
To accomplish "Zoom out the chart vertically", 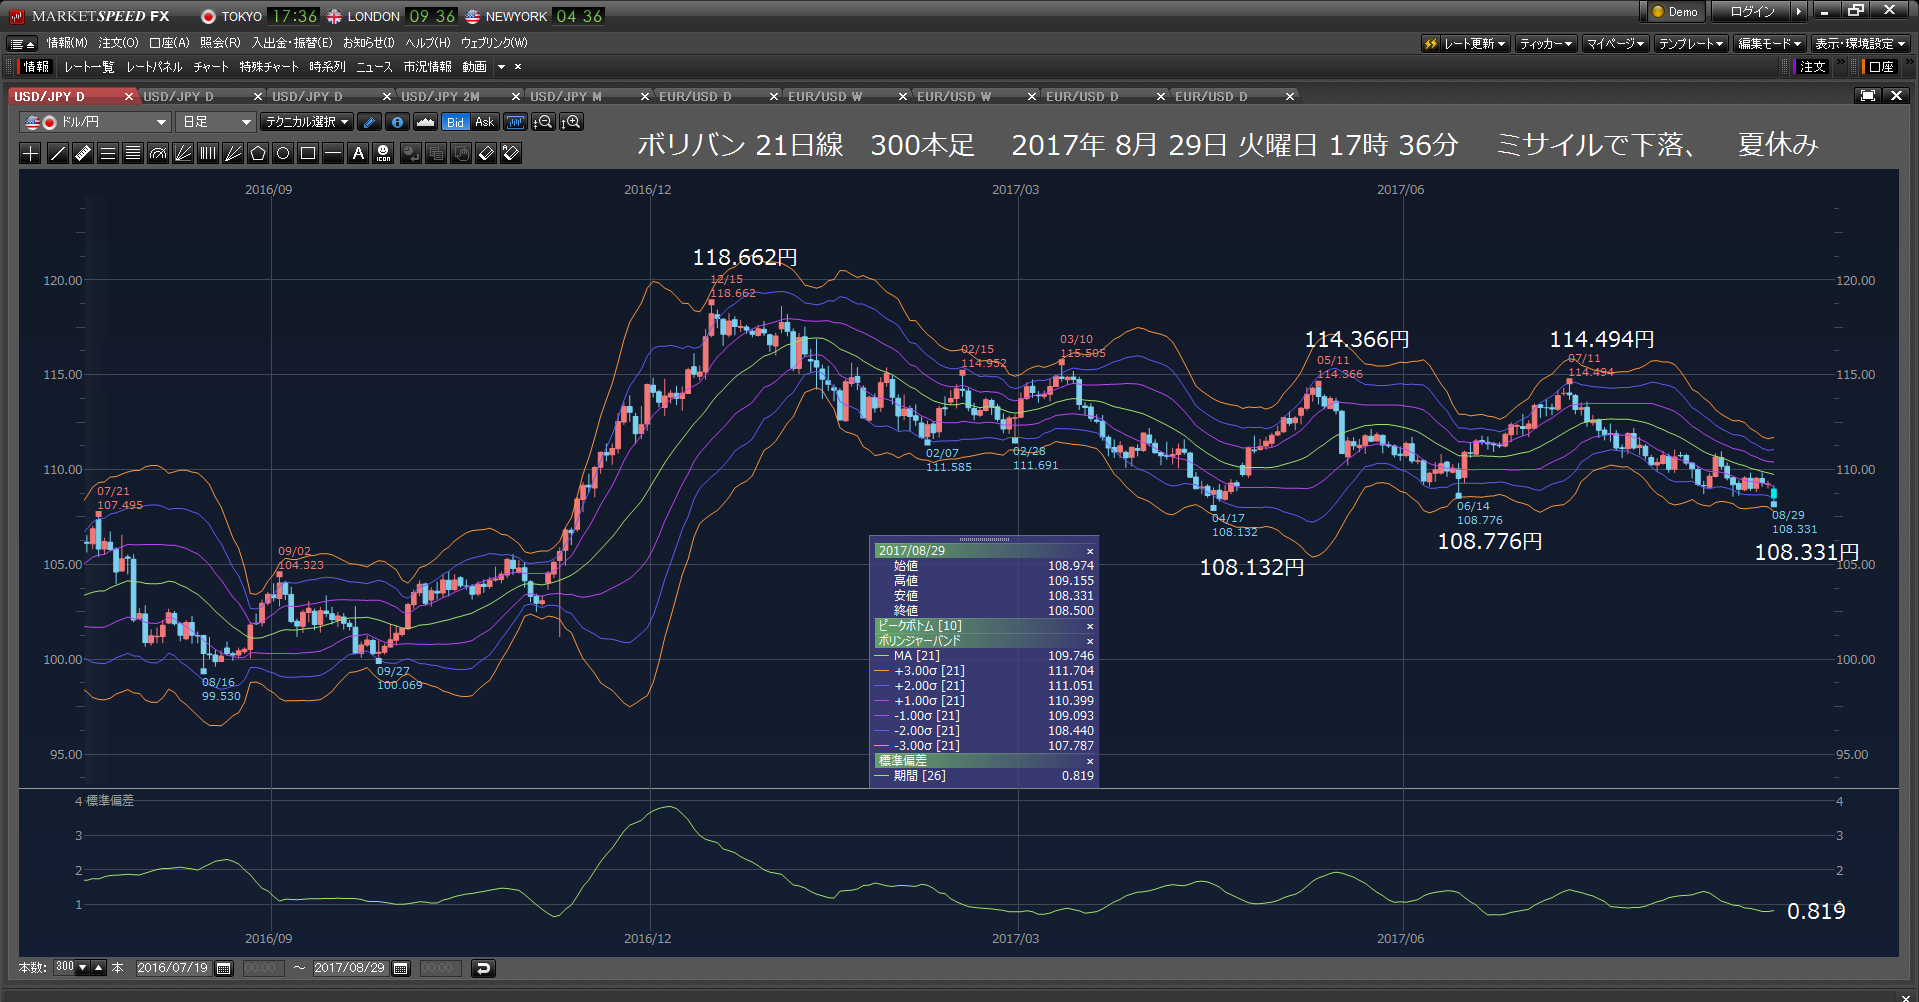I will pyautogui.click(x=543, y=122).
